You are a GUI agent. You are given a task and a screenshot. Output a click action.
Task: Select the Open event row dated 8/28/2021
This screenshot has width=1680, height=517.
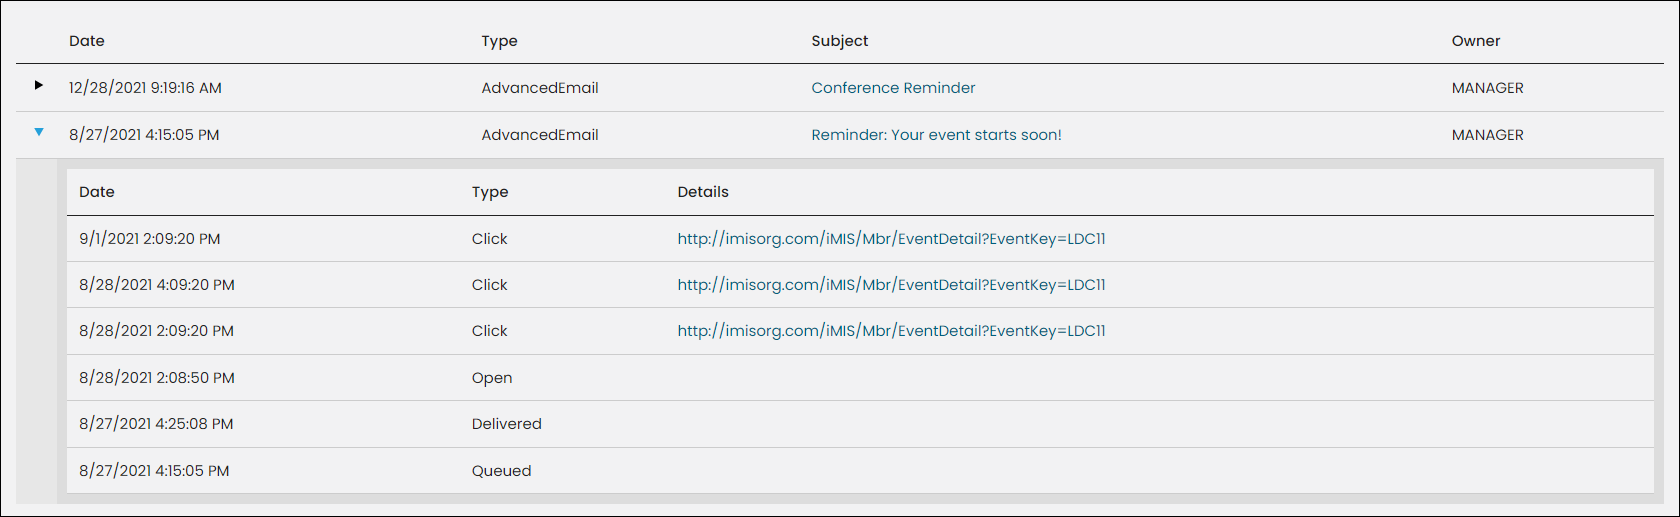(x=860, y=378)
